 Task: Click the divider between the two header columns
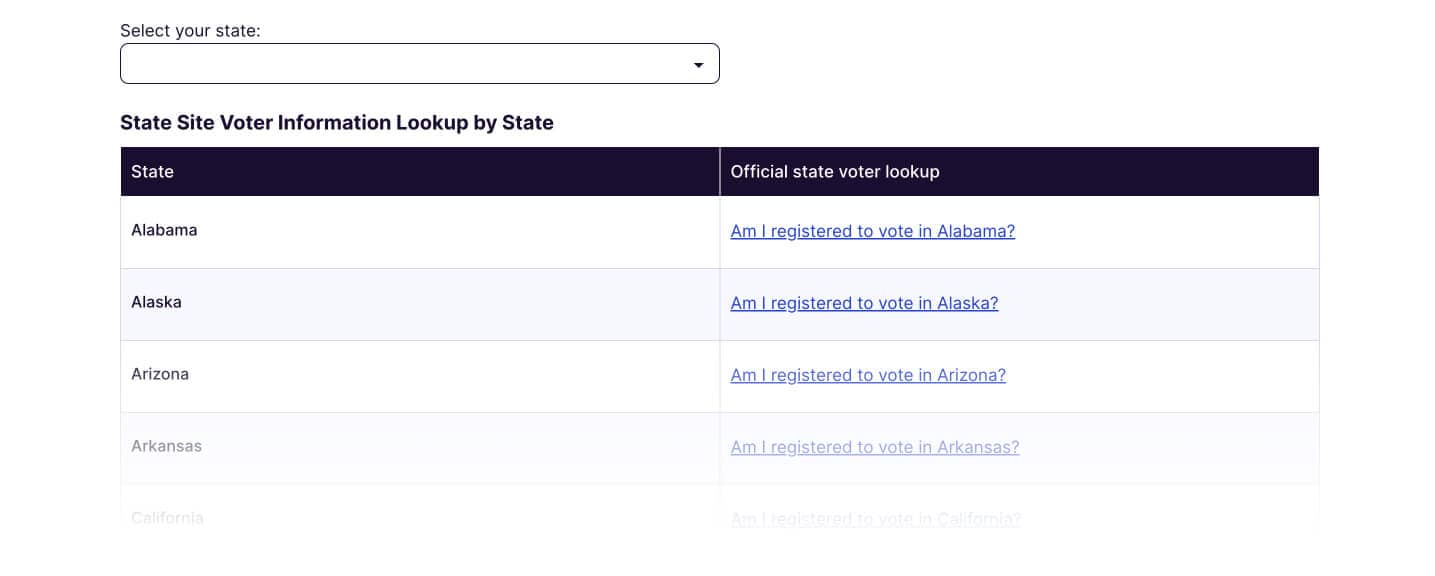click(720, 172)
